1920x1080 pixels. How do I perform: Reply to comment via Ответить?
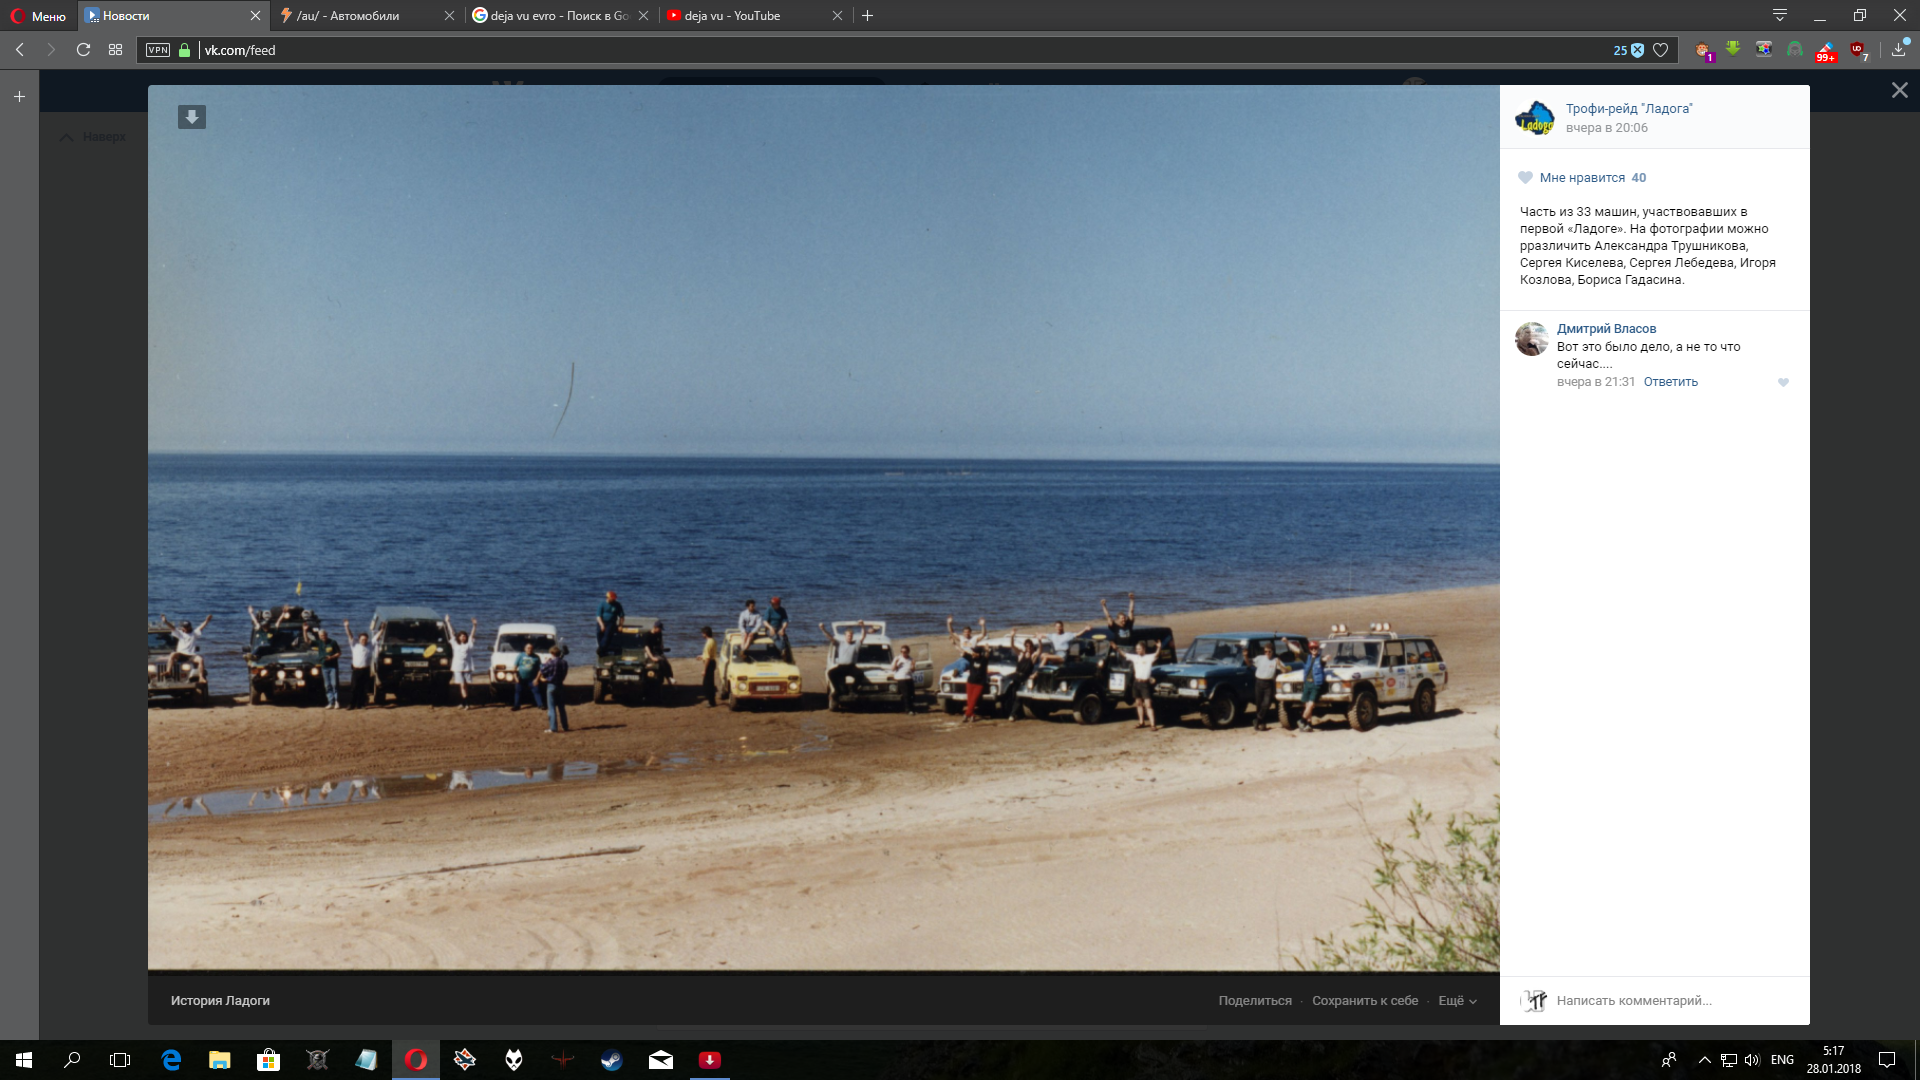pyautogui.click(x=1670, y=382)
